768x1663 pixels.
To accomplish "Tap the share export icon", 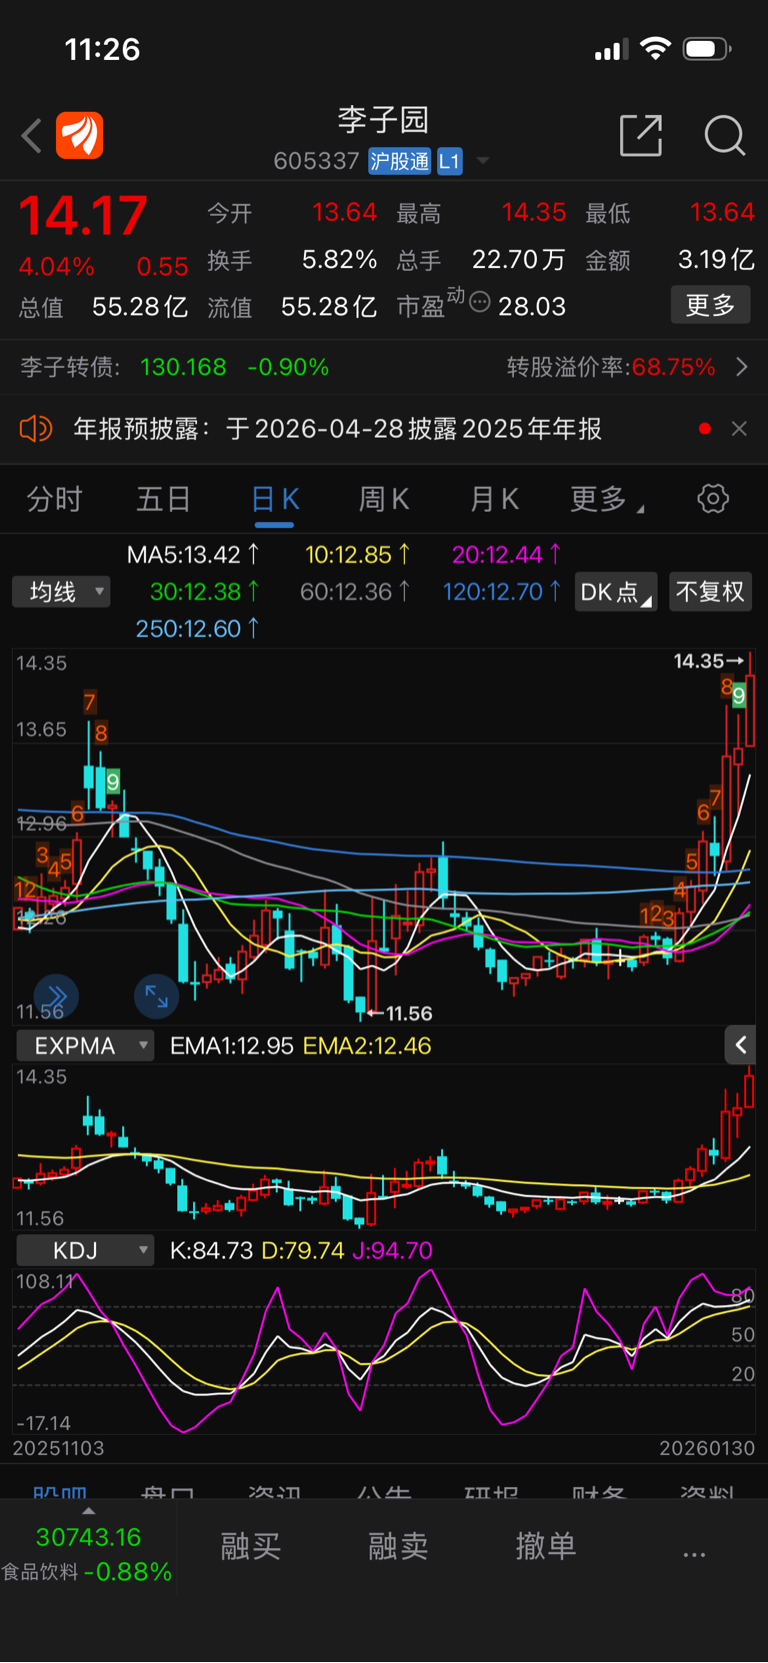I will [x=641, y=135].
